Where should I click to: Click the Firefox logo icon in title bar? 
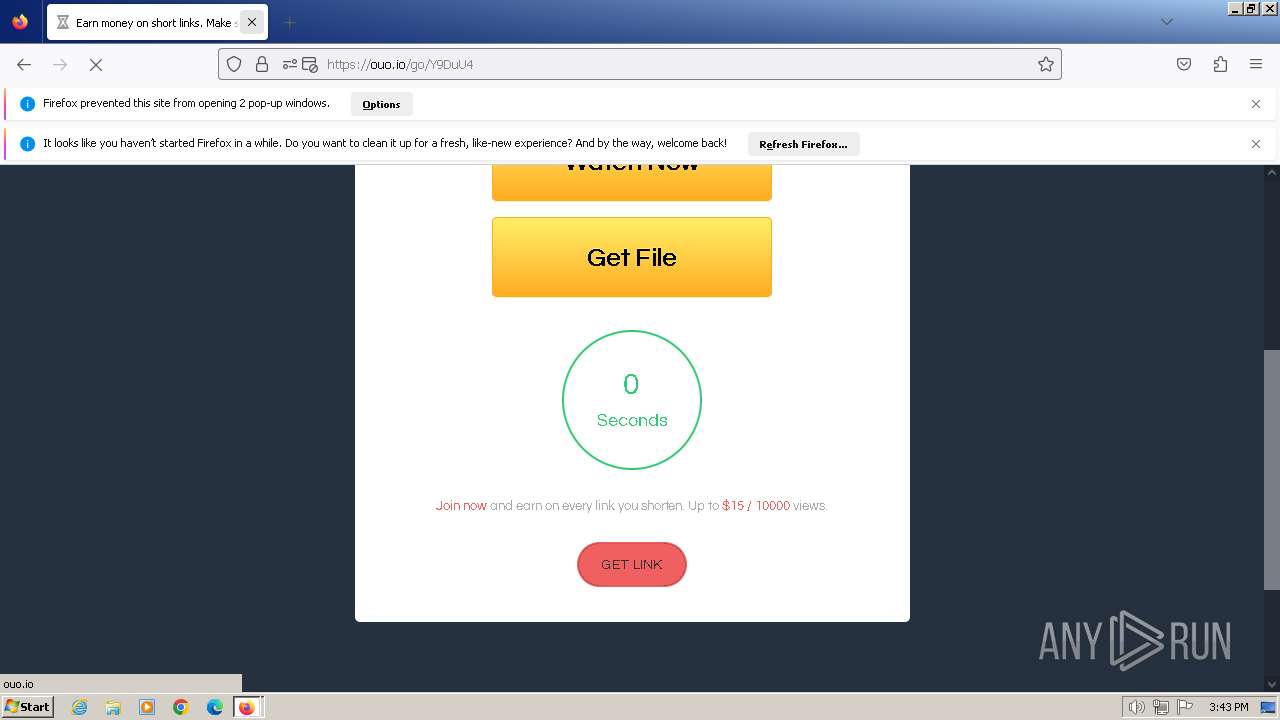tap(20, 22)
